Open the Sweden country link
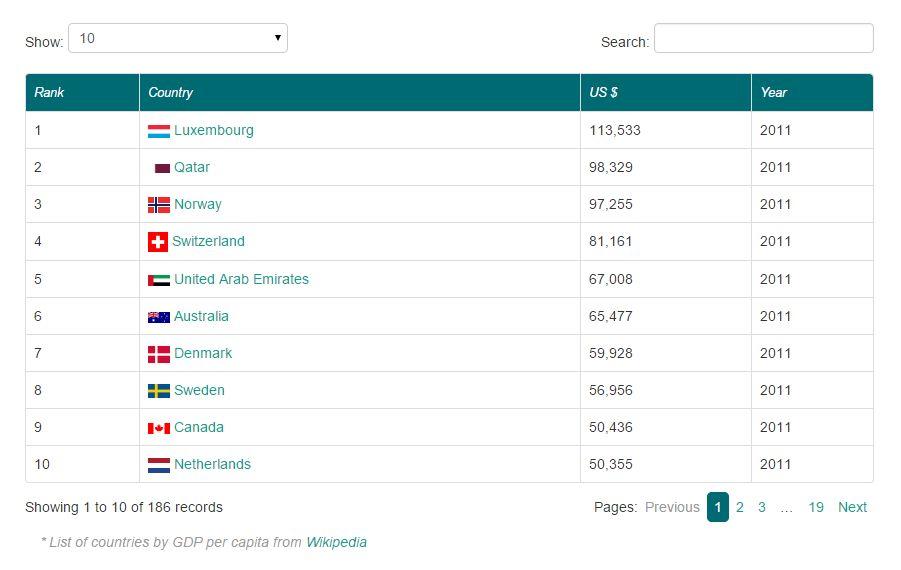This screenshot has width=901, height=570. (199, 390)
